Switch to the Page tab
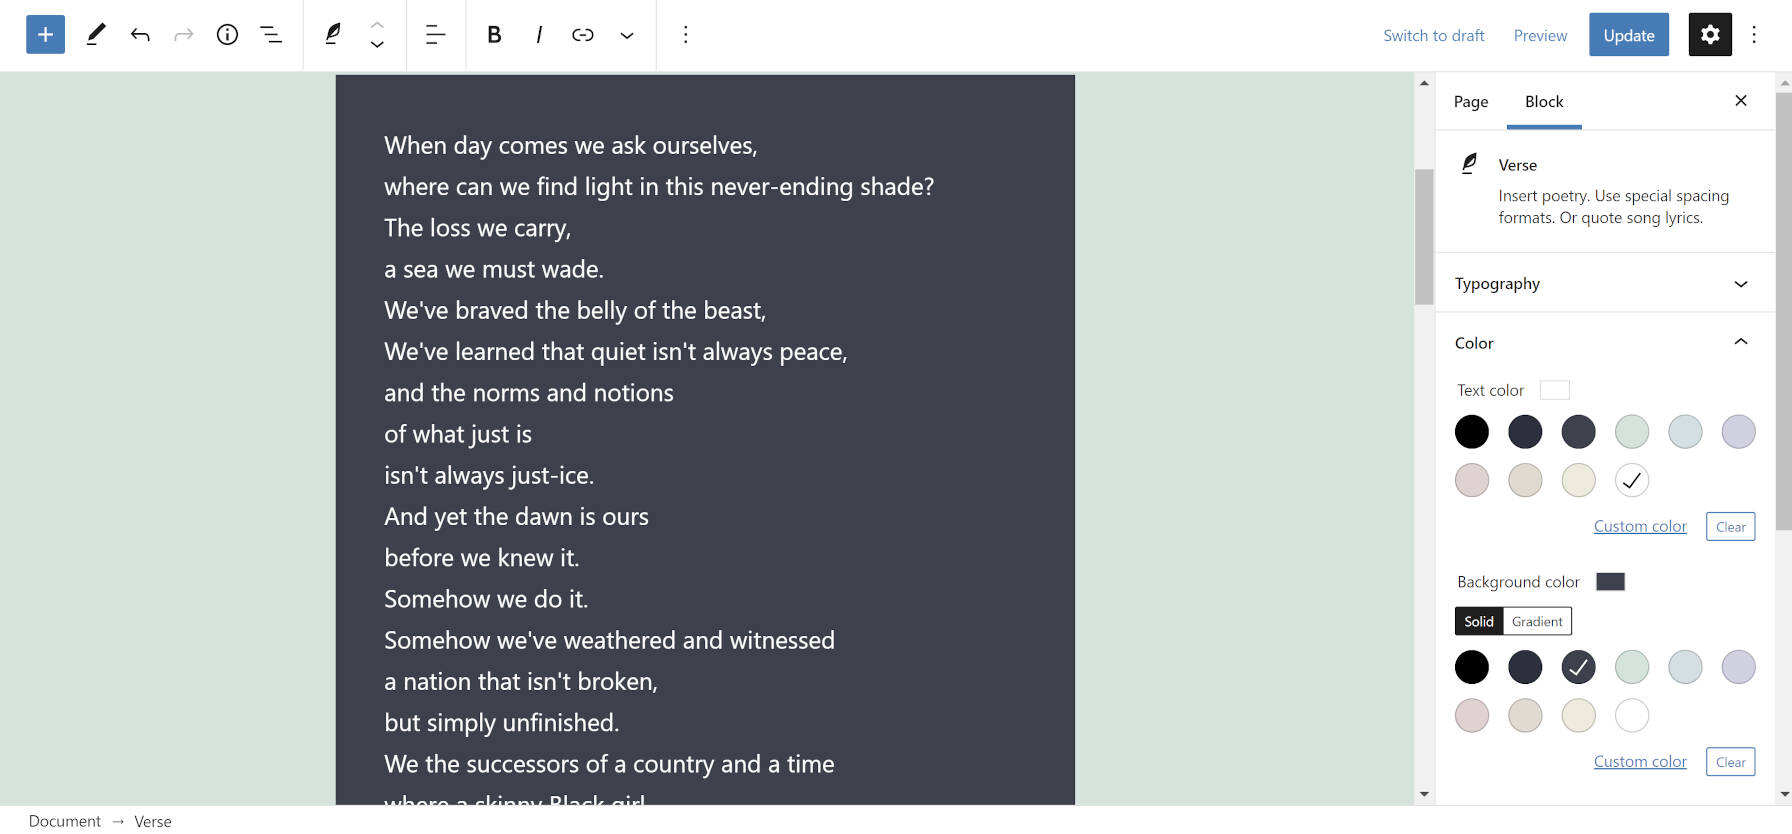The width and height of the screenshot is (1792, 834). pos(1470,102)
